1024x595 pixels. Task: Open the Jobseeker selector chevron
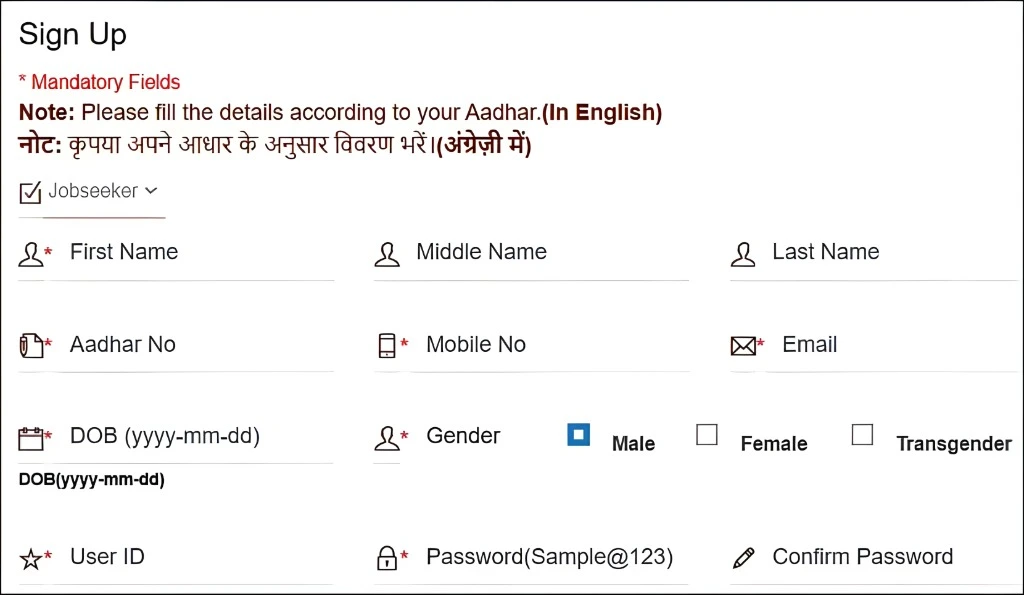click(x=152, y=191)
